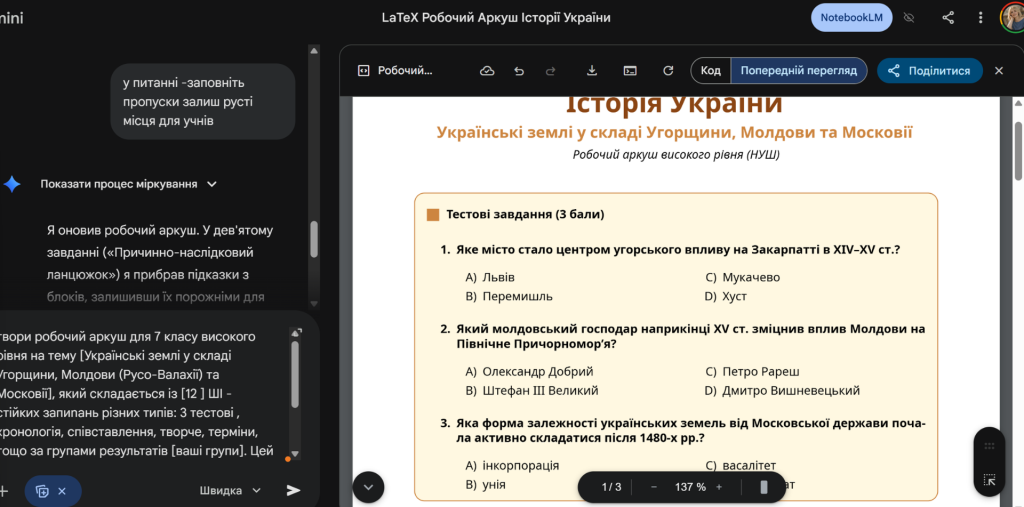Click the refresh icon in canvas toolbar
This screenshot has width=1024, height=507.
(x=668, y=71)
